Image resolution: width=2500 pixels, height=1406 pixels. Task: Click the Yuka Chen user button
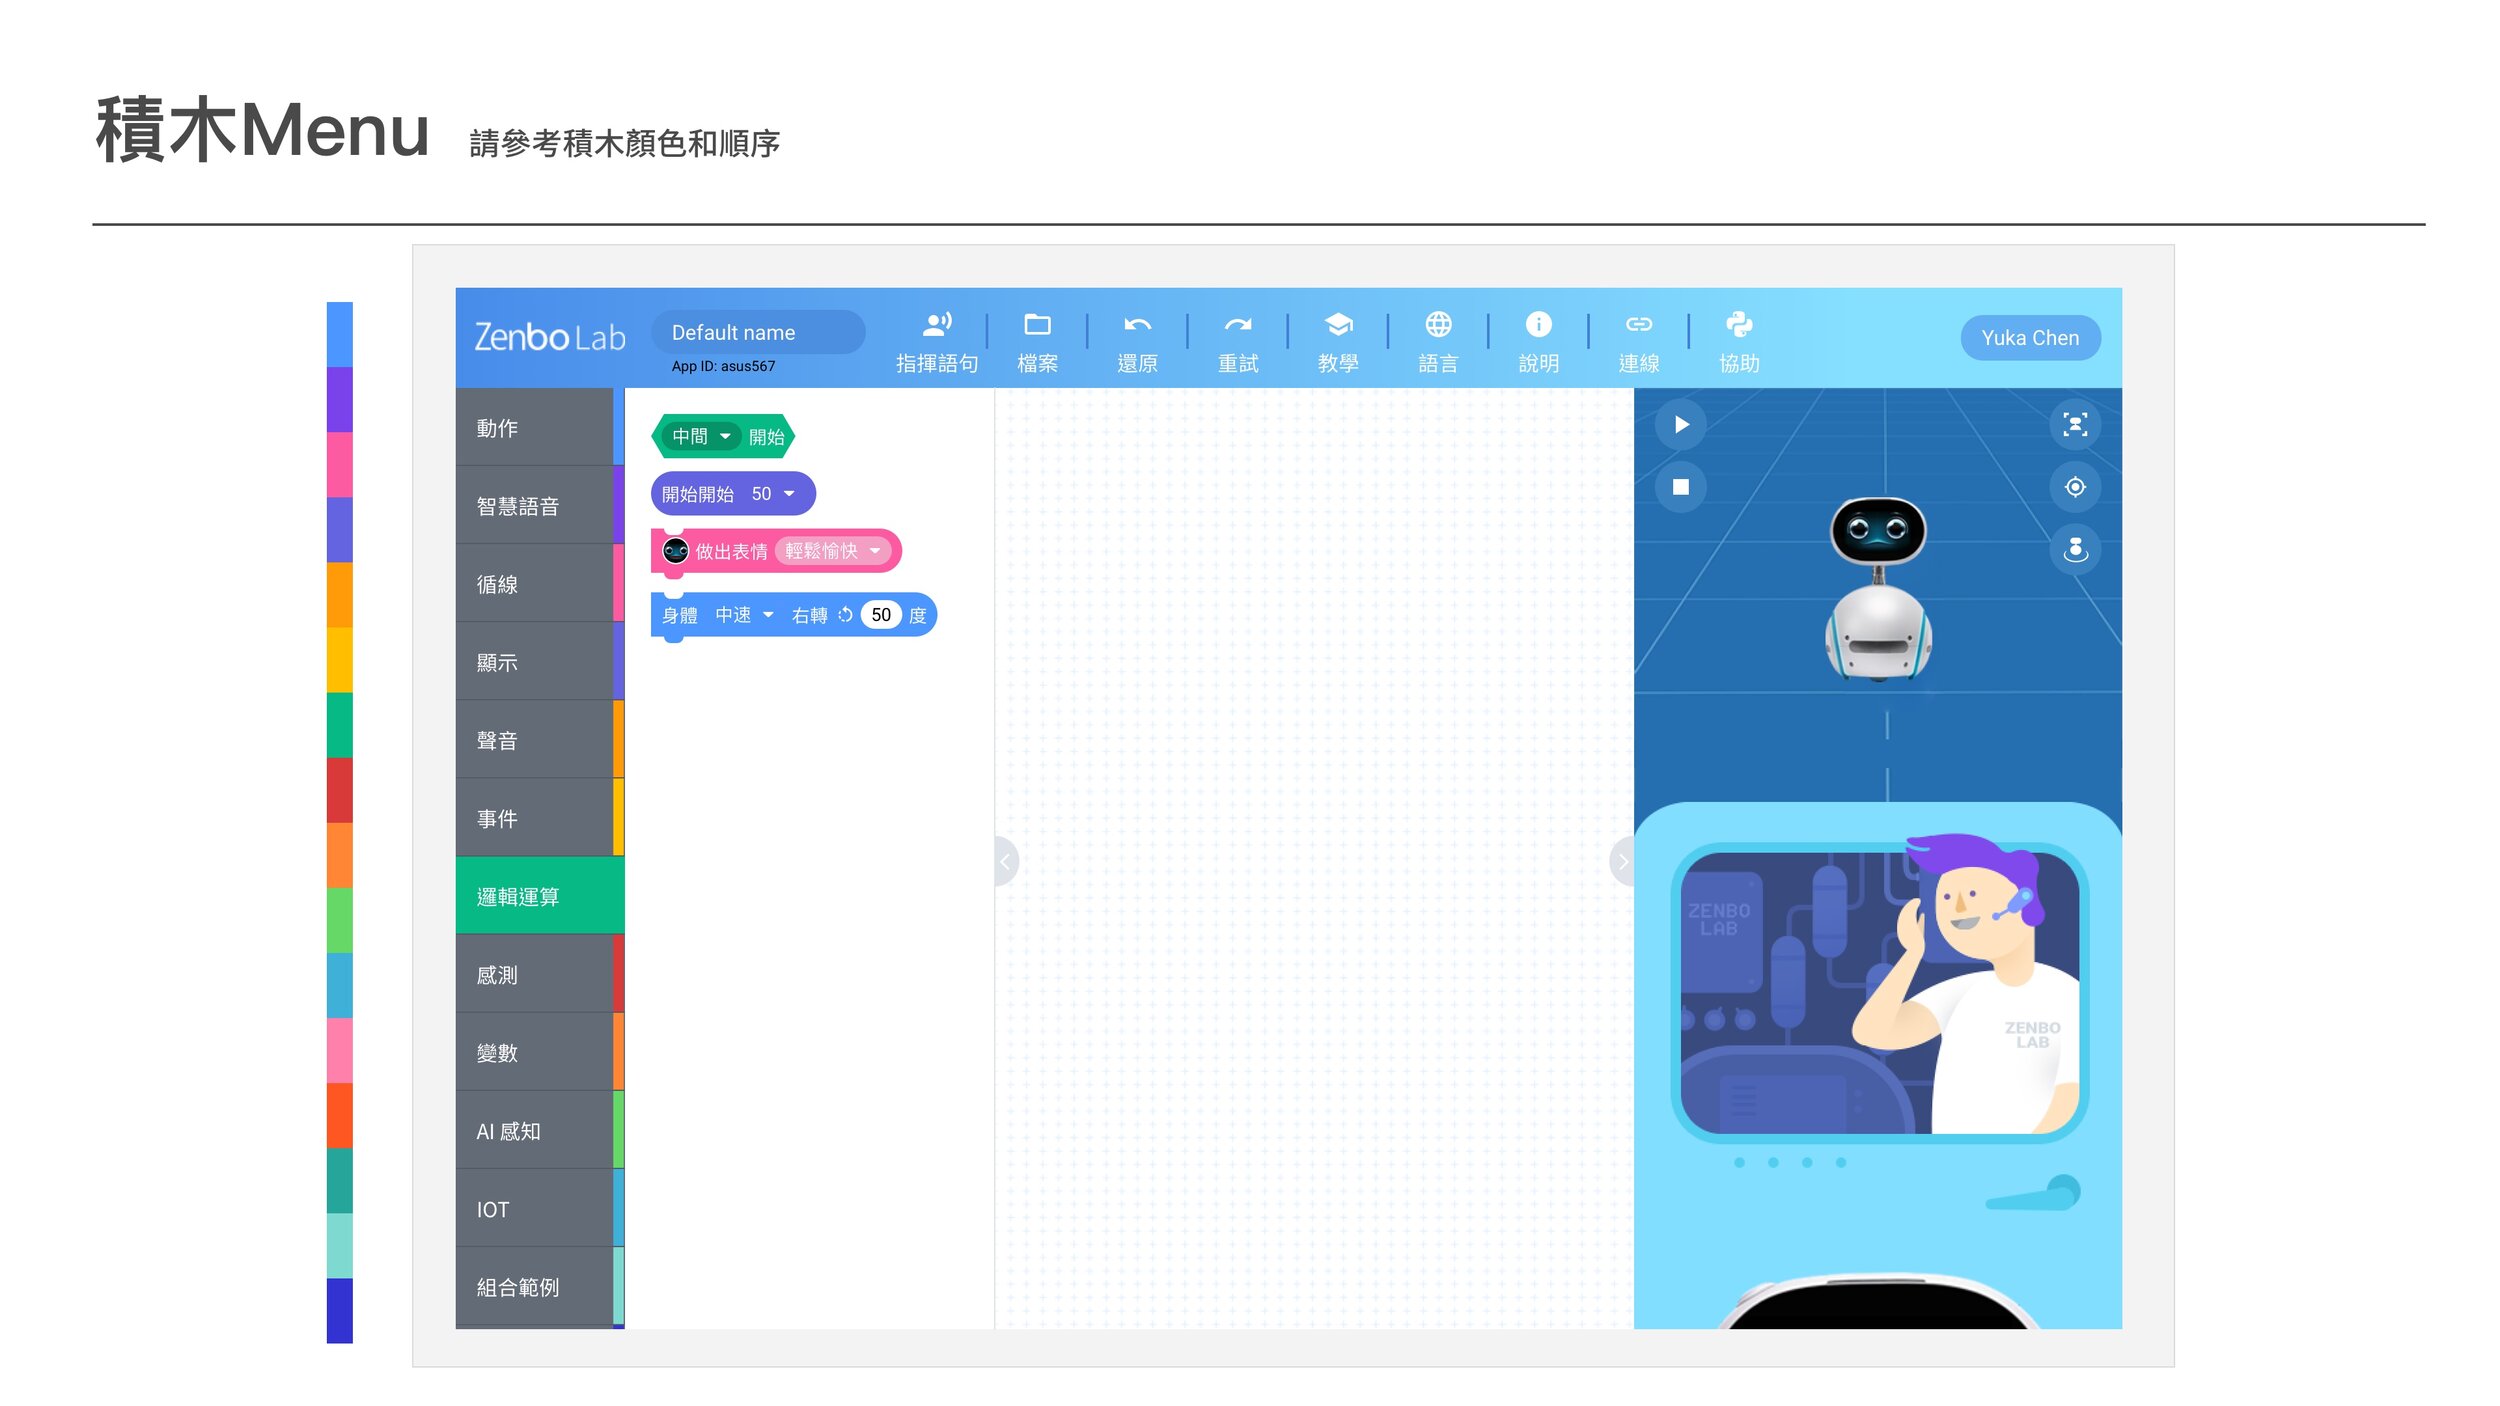(x=2030, y=338)
